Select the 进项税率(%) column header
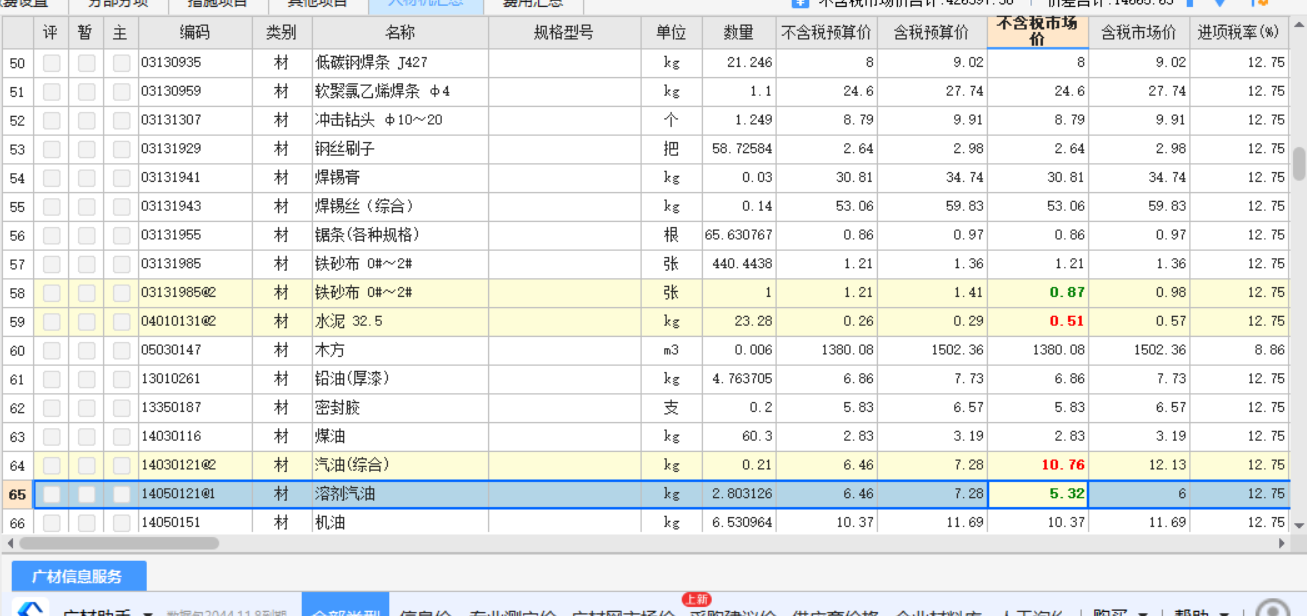 [1238, 33]
